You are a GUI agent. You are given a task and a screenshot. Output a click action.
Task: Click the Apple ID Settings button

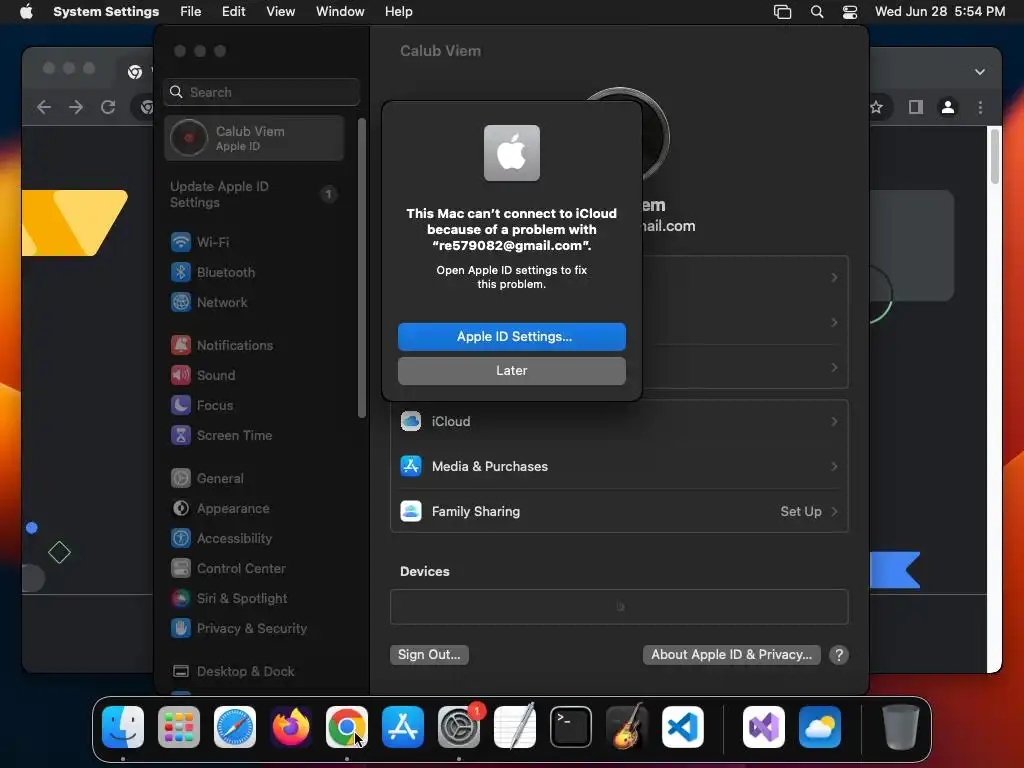pyautogui.click(x=511, y=337)
